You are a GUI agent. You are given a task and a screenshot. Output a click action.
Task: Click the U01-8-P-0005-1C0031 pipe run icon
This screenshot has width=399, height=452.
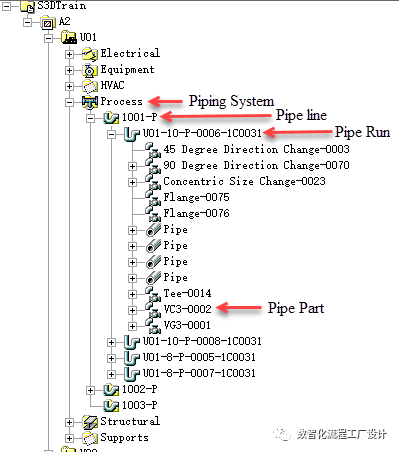(132, 358)
